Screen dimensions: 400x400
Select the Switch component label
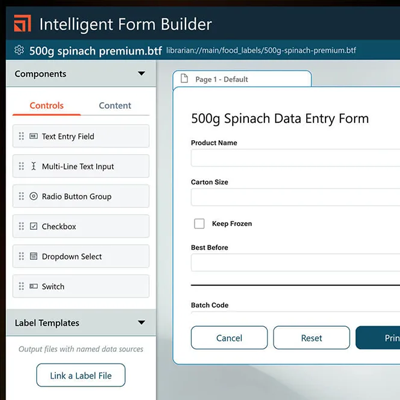[x=53, y=286]
